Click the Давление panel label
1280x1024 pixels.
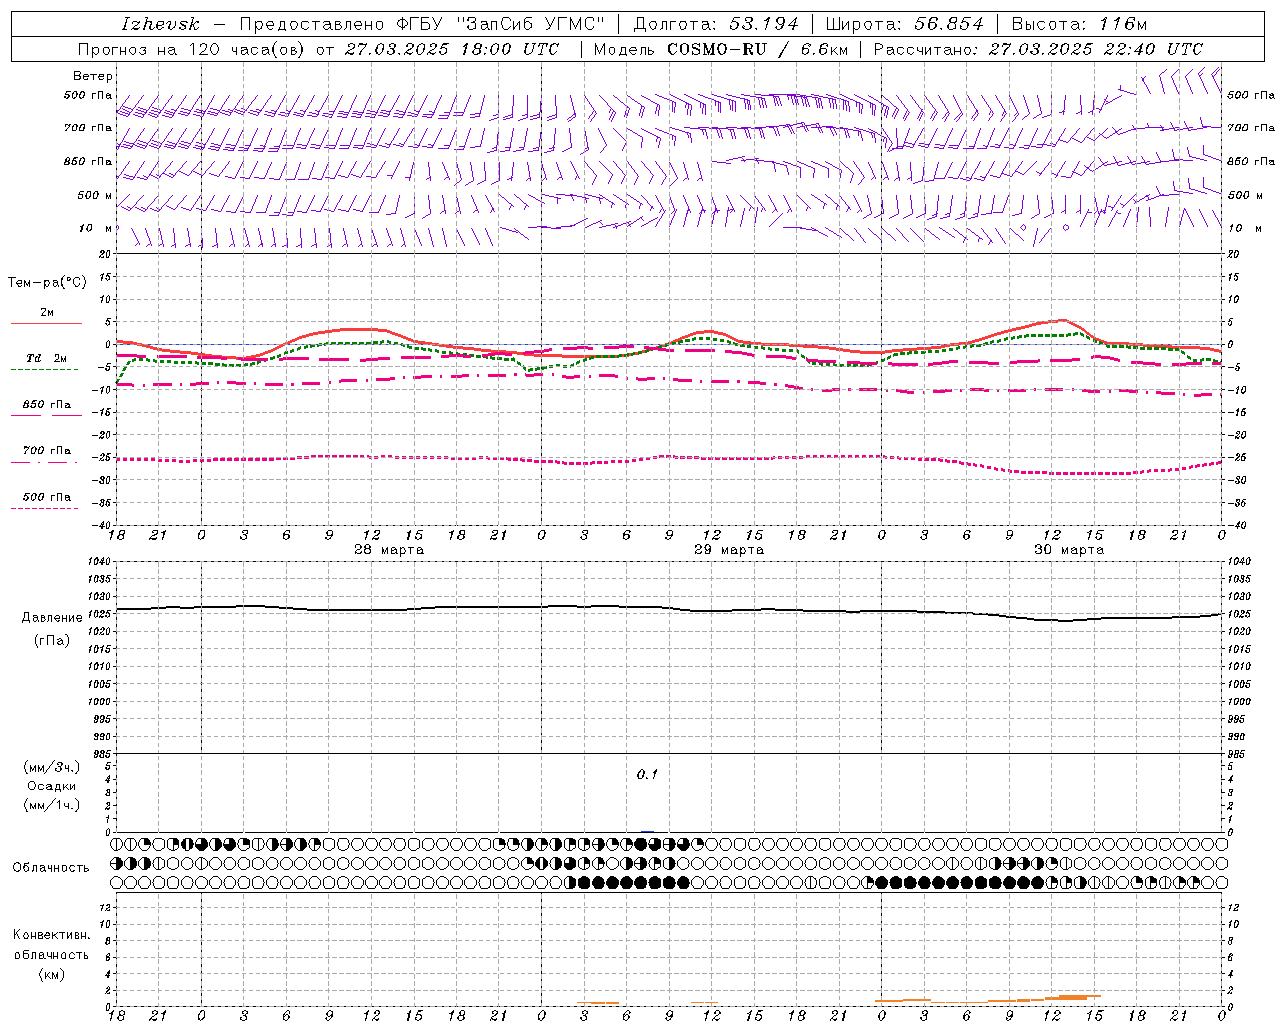(x=52, y=618)
